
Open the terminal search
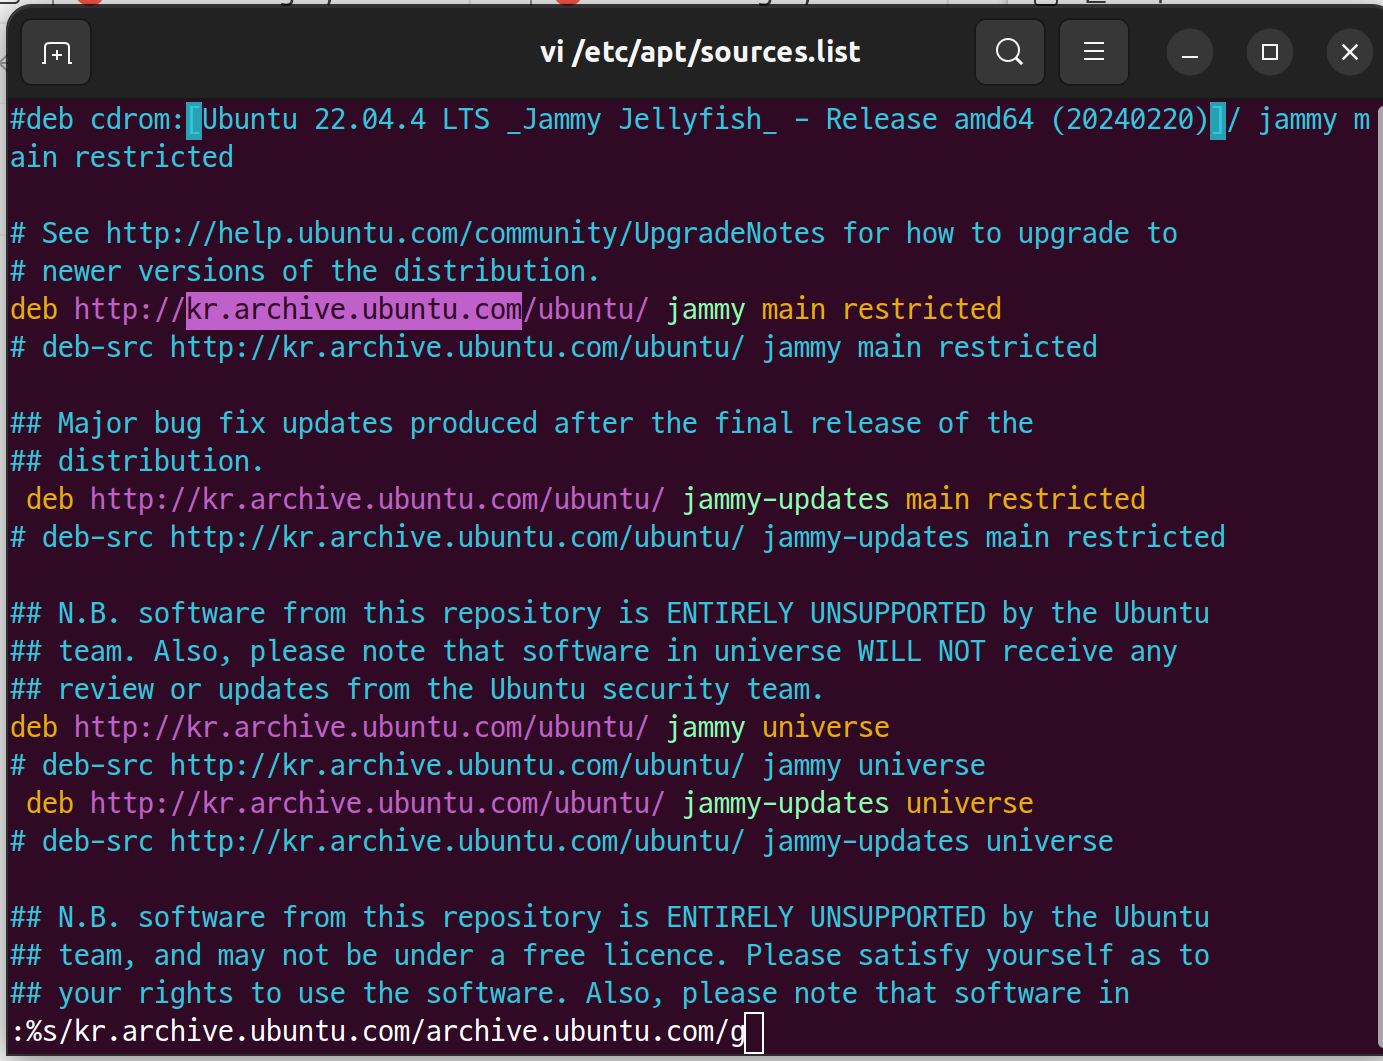click(1010, 52)
